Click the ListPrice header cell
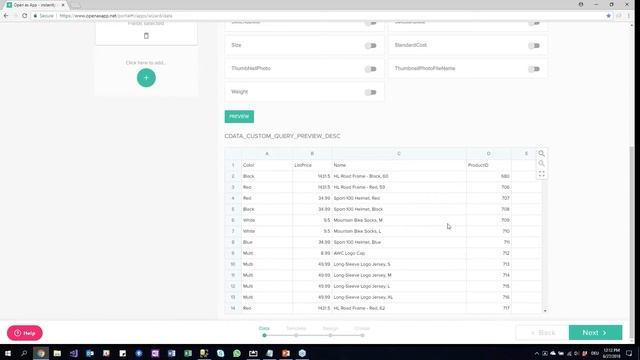The width and height of the screenshot is (640, 360). [x=312, y=165]
